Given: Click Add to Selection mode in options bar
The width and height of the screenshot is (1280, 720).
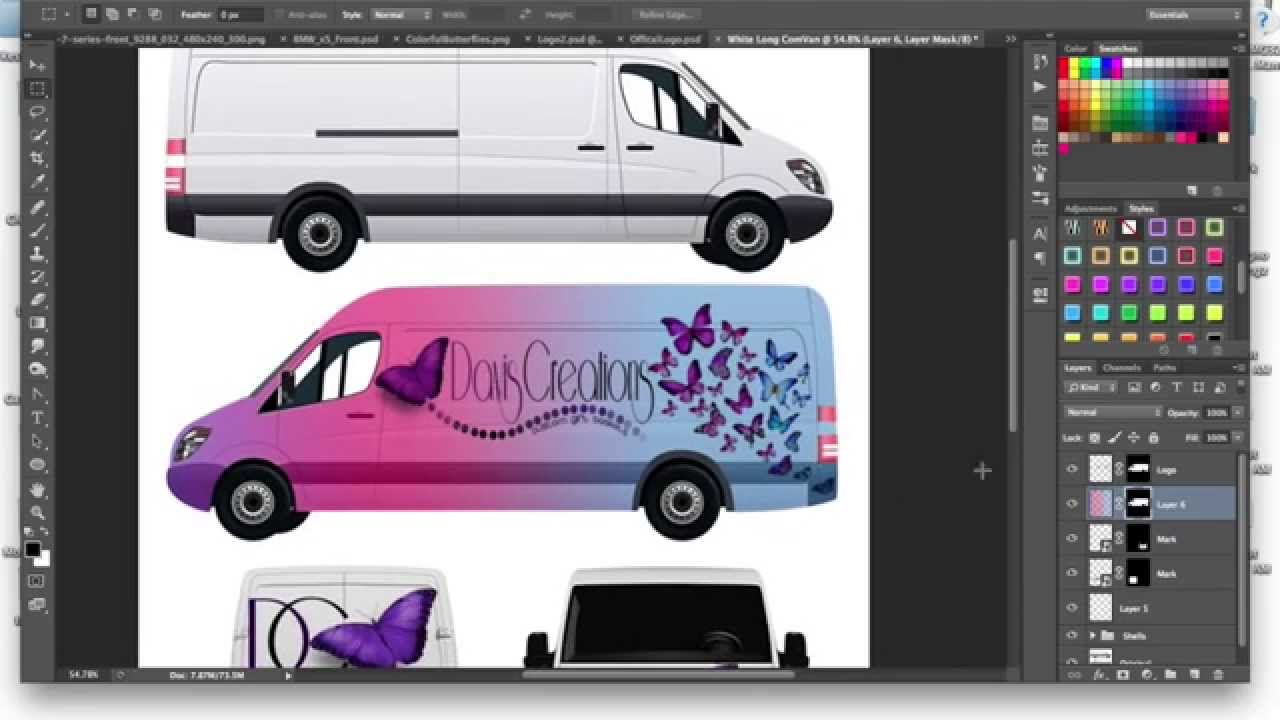Looking at the screenshot, I should [111, 15].
